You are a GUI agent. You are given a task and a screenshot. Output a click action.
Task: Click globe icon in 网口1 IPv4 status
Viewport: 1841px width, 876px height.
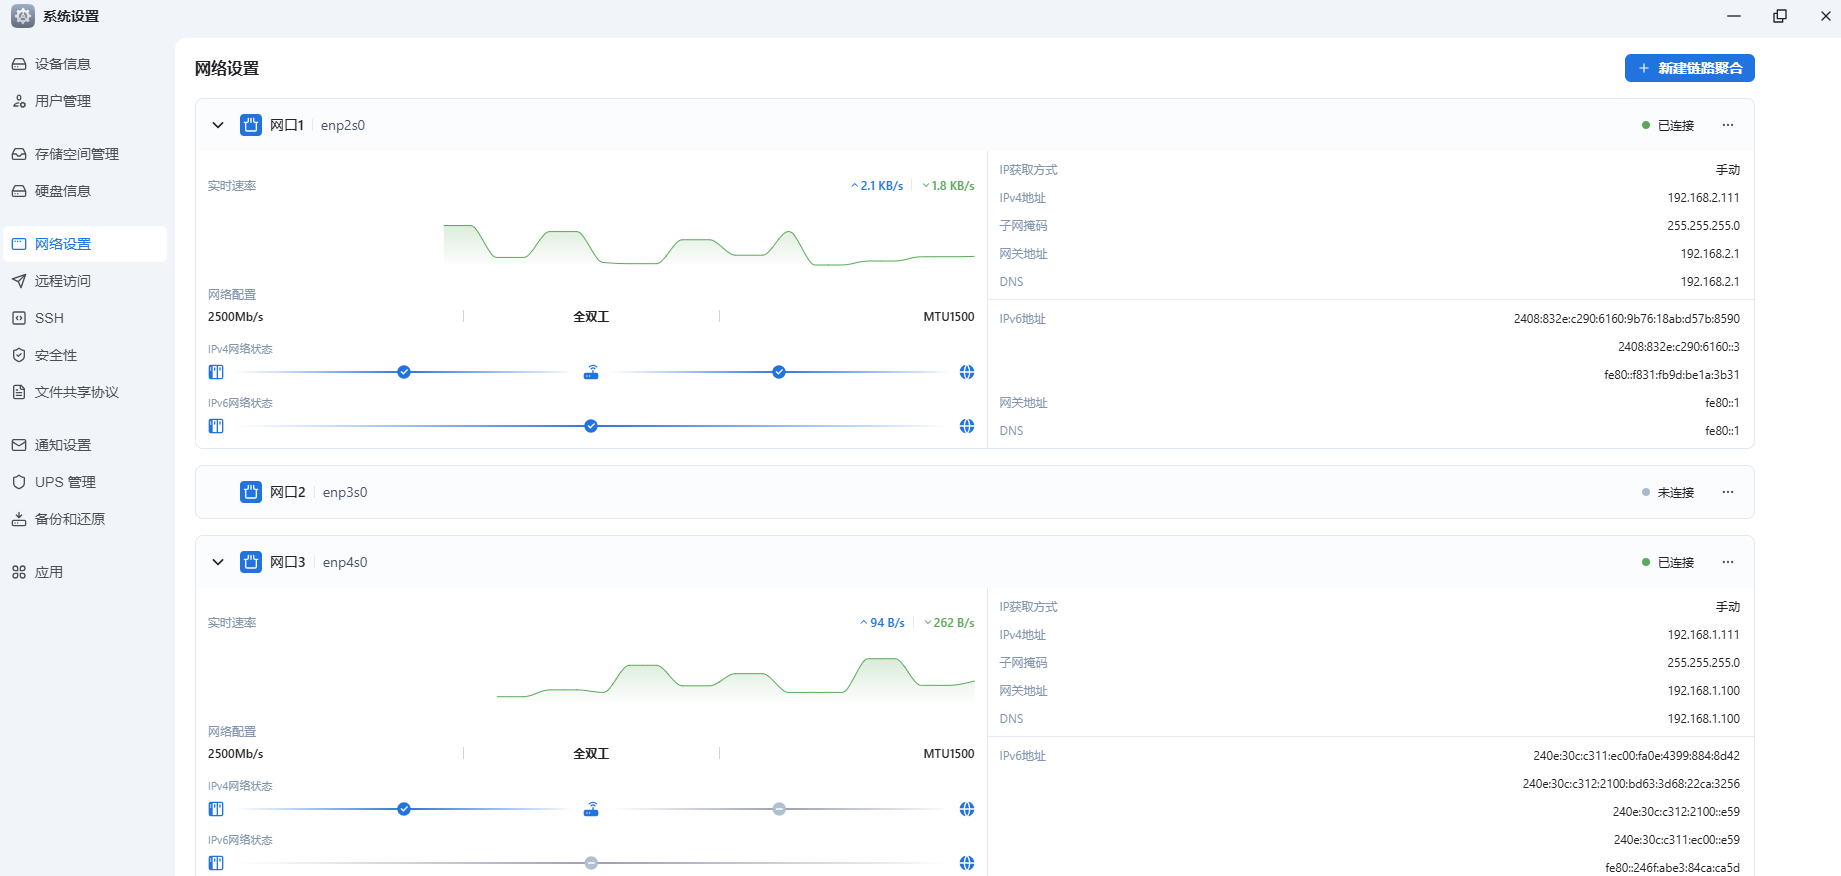click(967, 372)
